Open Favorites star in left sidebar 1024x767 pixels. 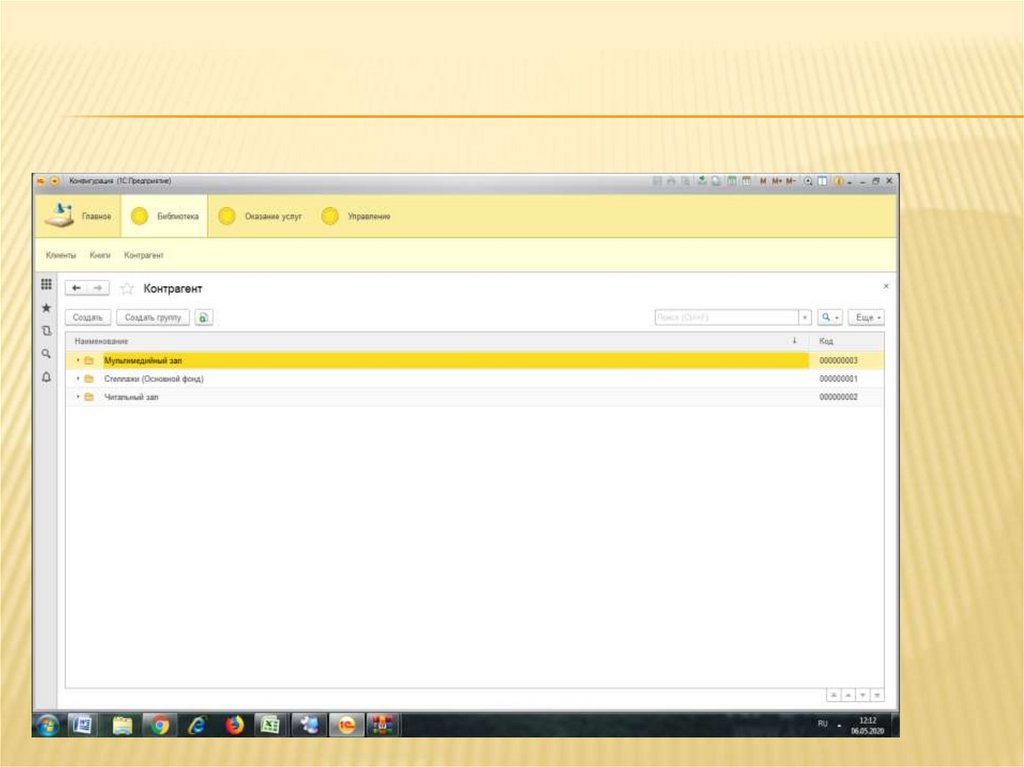(46, 308)
